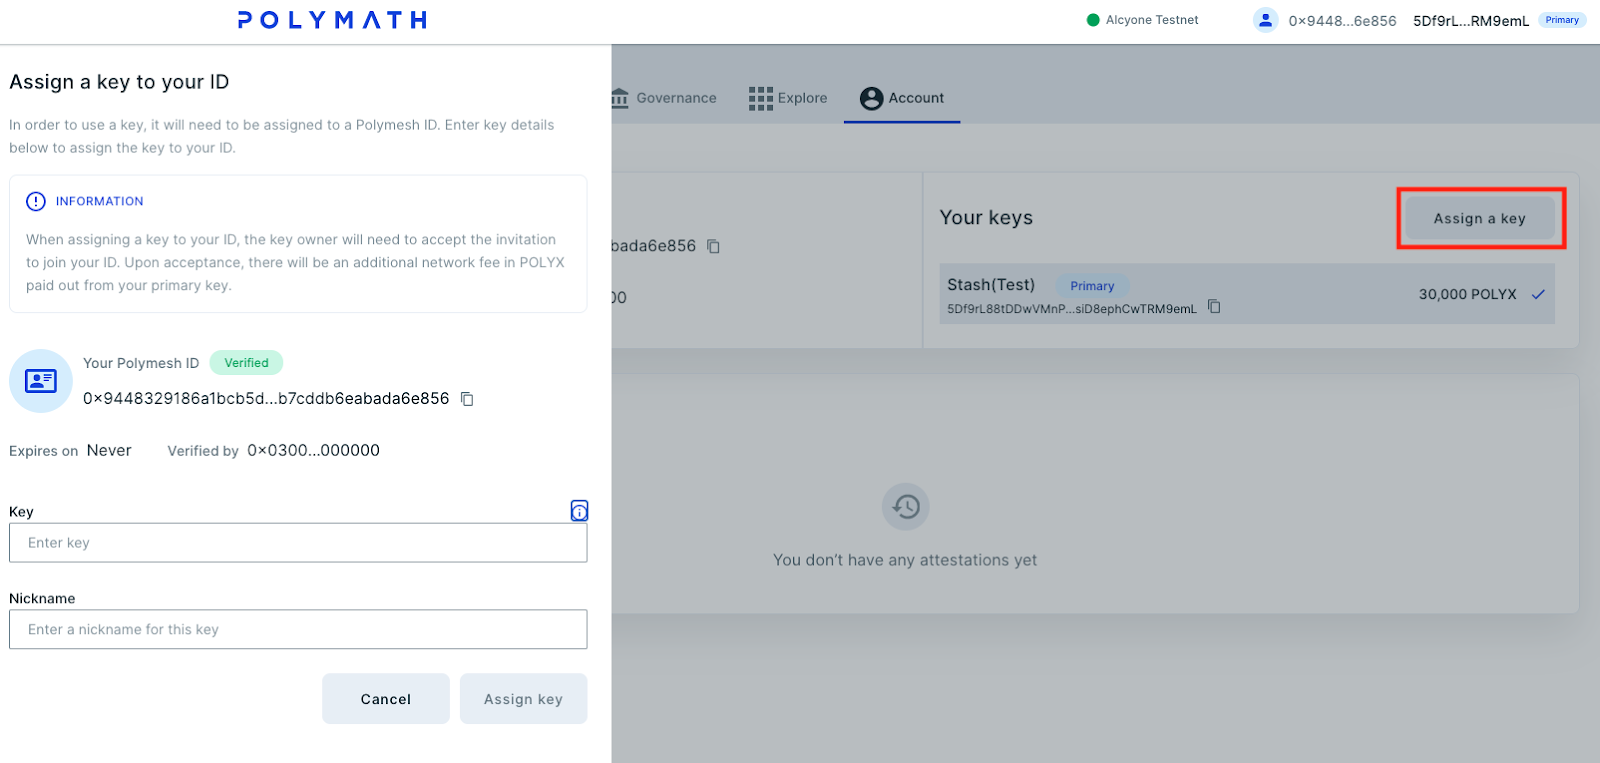The width and height of the screenshot is (1600, 763).
Task: Click the Key field info icon
Action: [x=579, y=511]
